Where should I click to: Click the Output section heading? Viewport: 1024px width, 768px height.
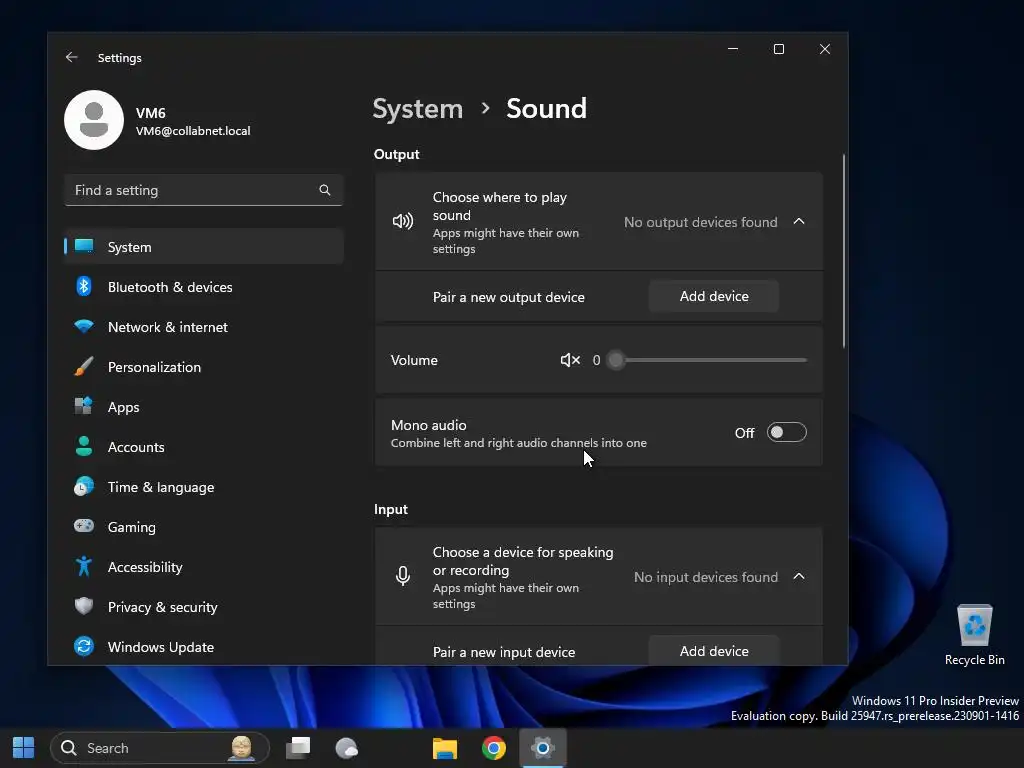pos(396,154)
